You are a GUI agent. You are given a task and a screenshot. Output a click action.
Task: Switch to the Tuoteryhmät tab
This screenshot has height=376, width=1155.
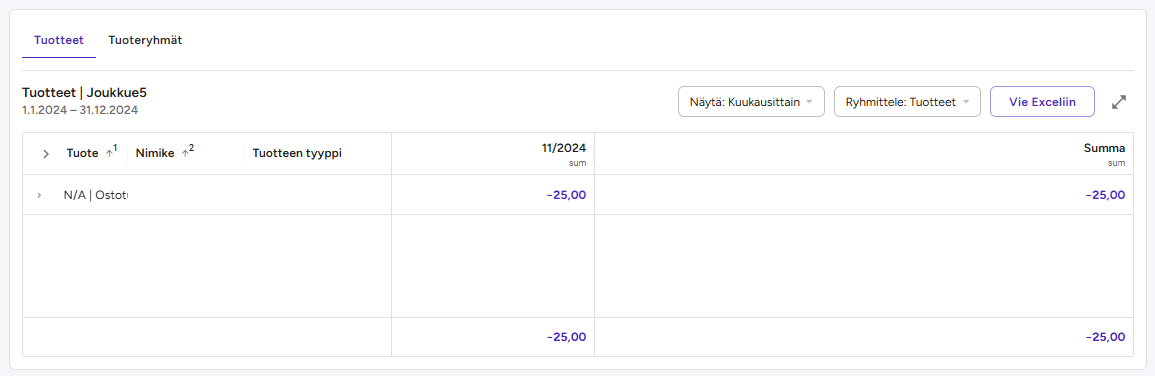pos(145,41)
